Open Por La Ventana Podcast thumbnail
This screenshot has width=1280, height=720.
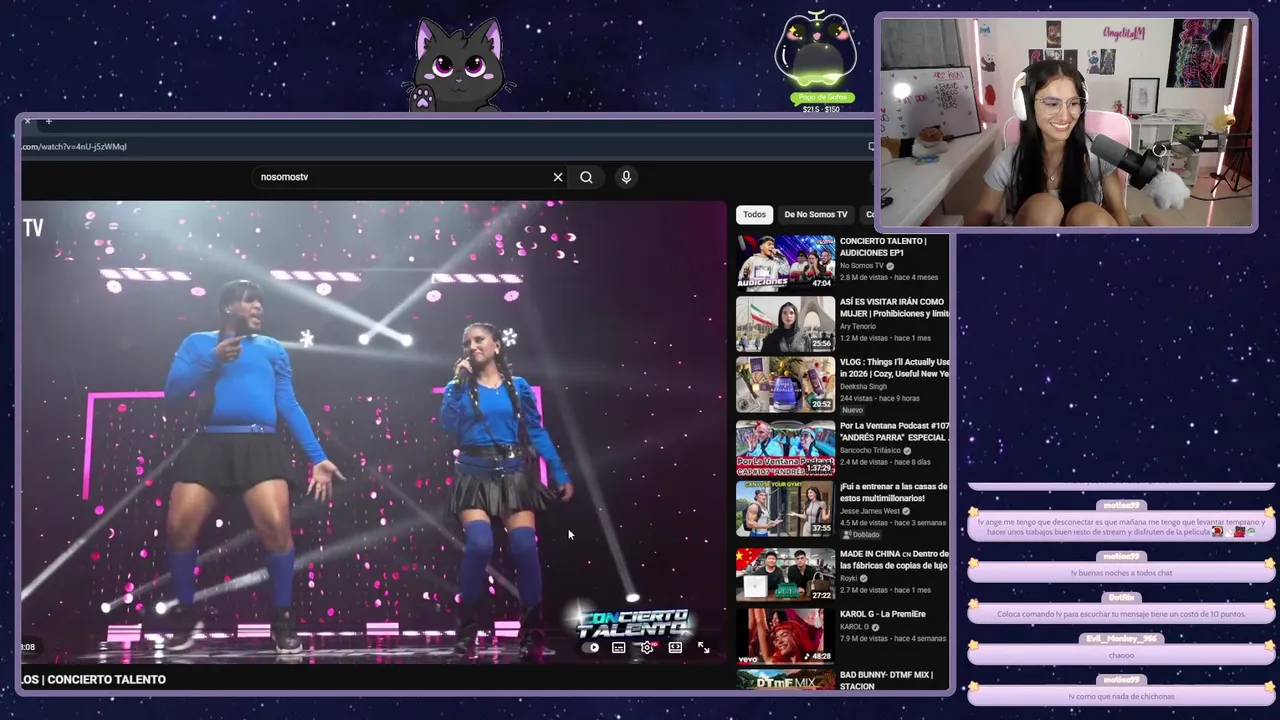pos(785,448)
